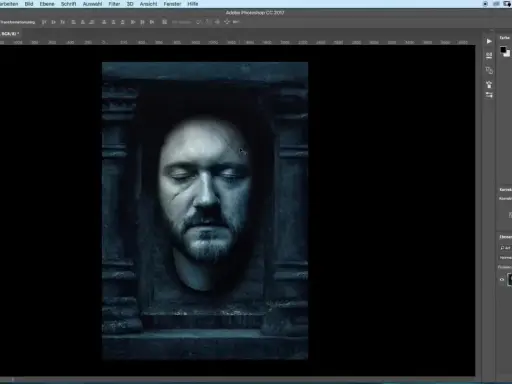Click align right edges icon

(92, 22)
